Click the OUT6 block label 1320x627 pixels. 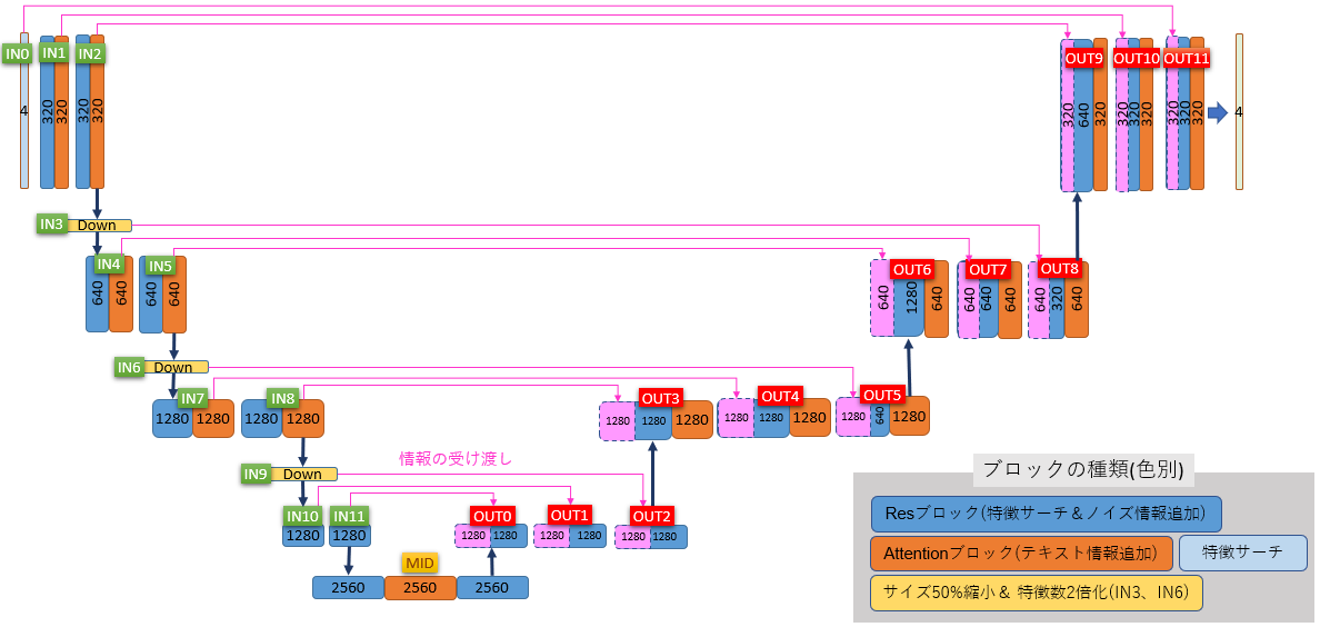(x=911, y=268)
